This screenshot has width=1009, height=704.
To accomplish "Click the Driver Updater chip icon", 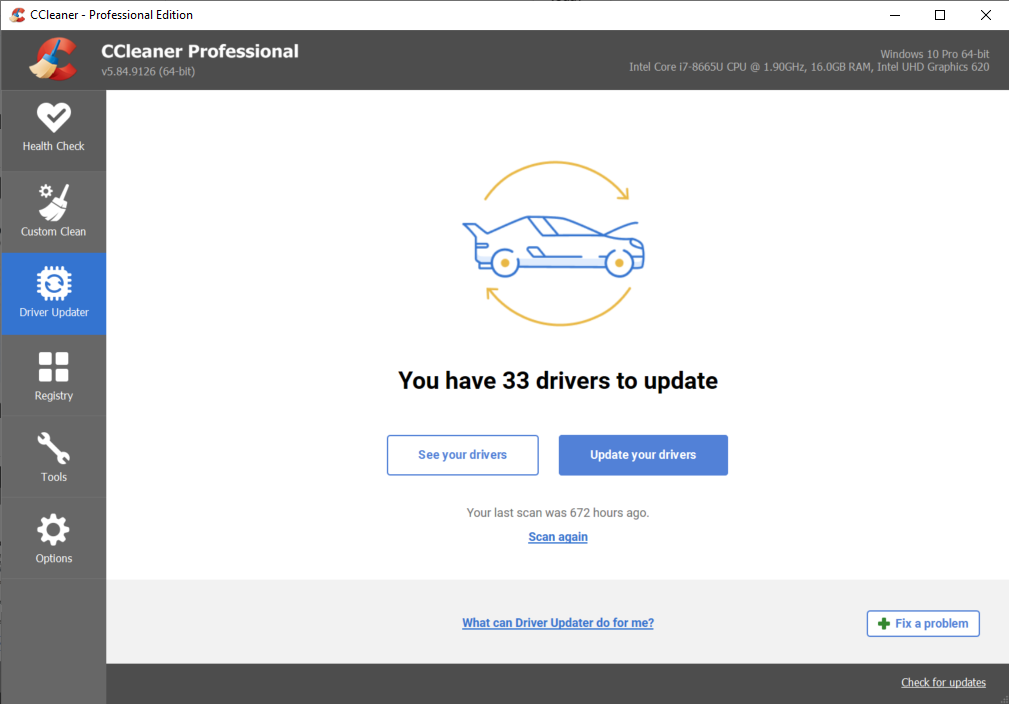I will [53, 284].
